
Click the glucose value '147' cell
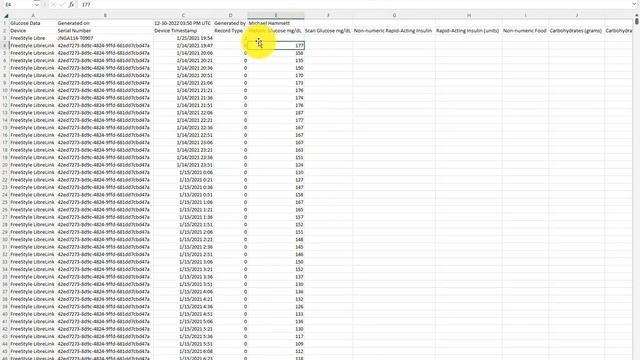click(276, 187)
